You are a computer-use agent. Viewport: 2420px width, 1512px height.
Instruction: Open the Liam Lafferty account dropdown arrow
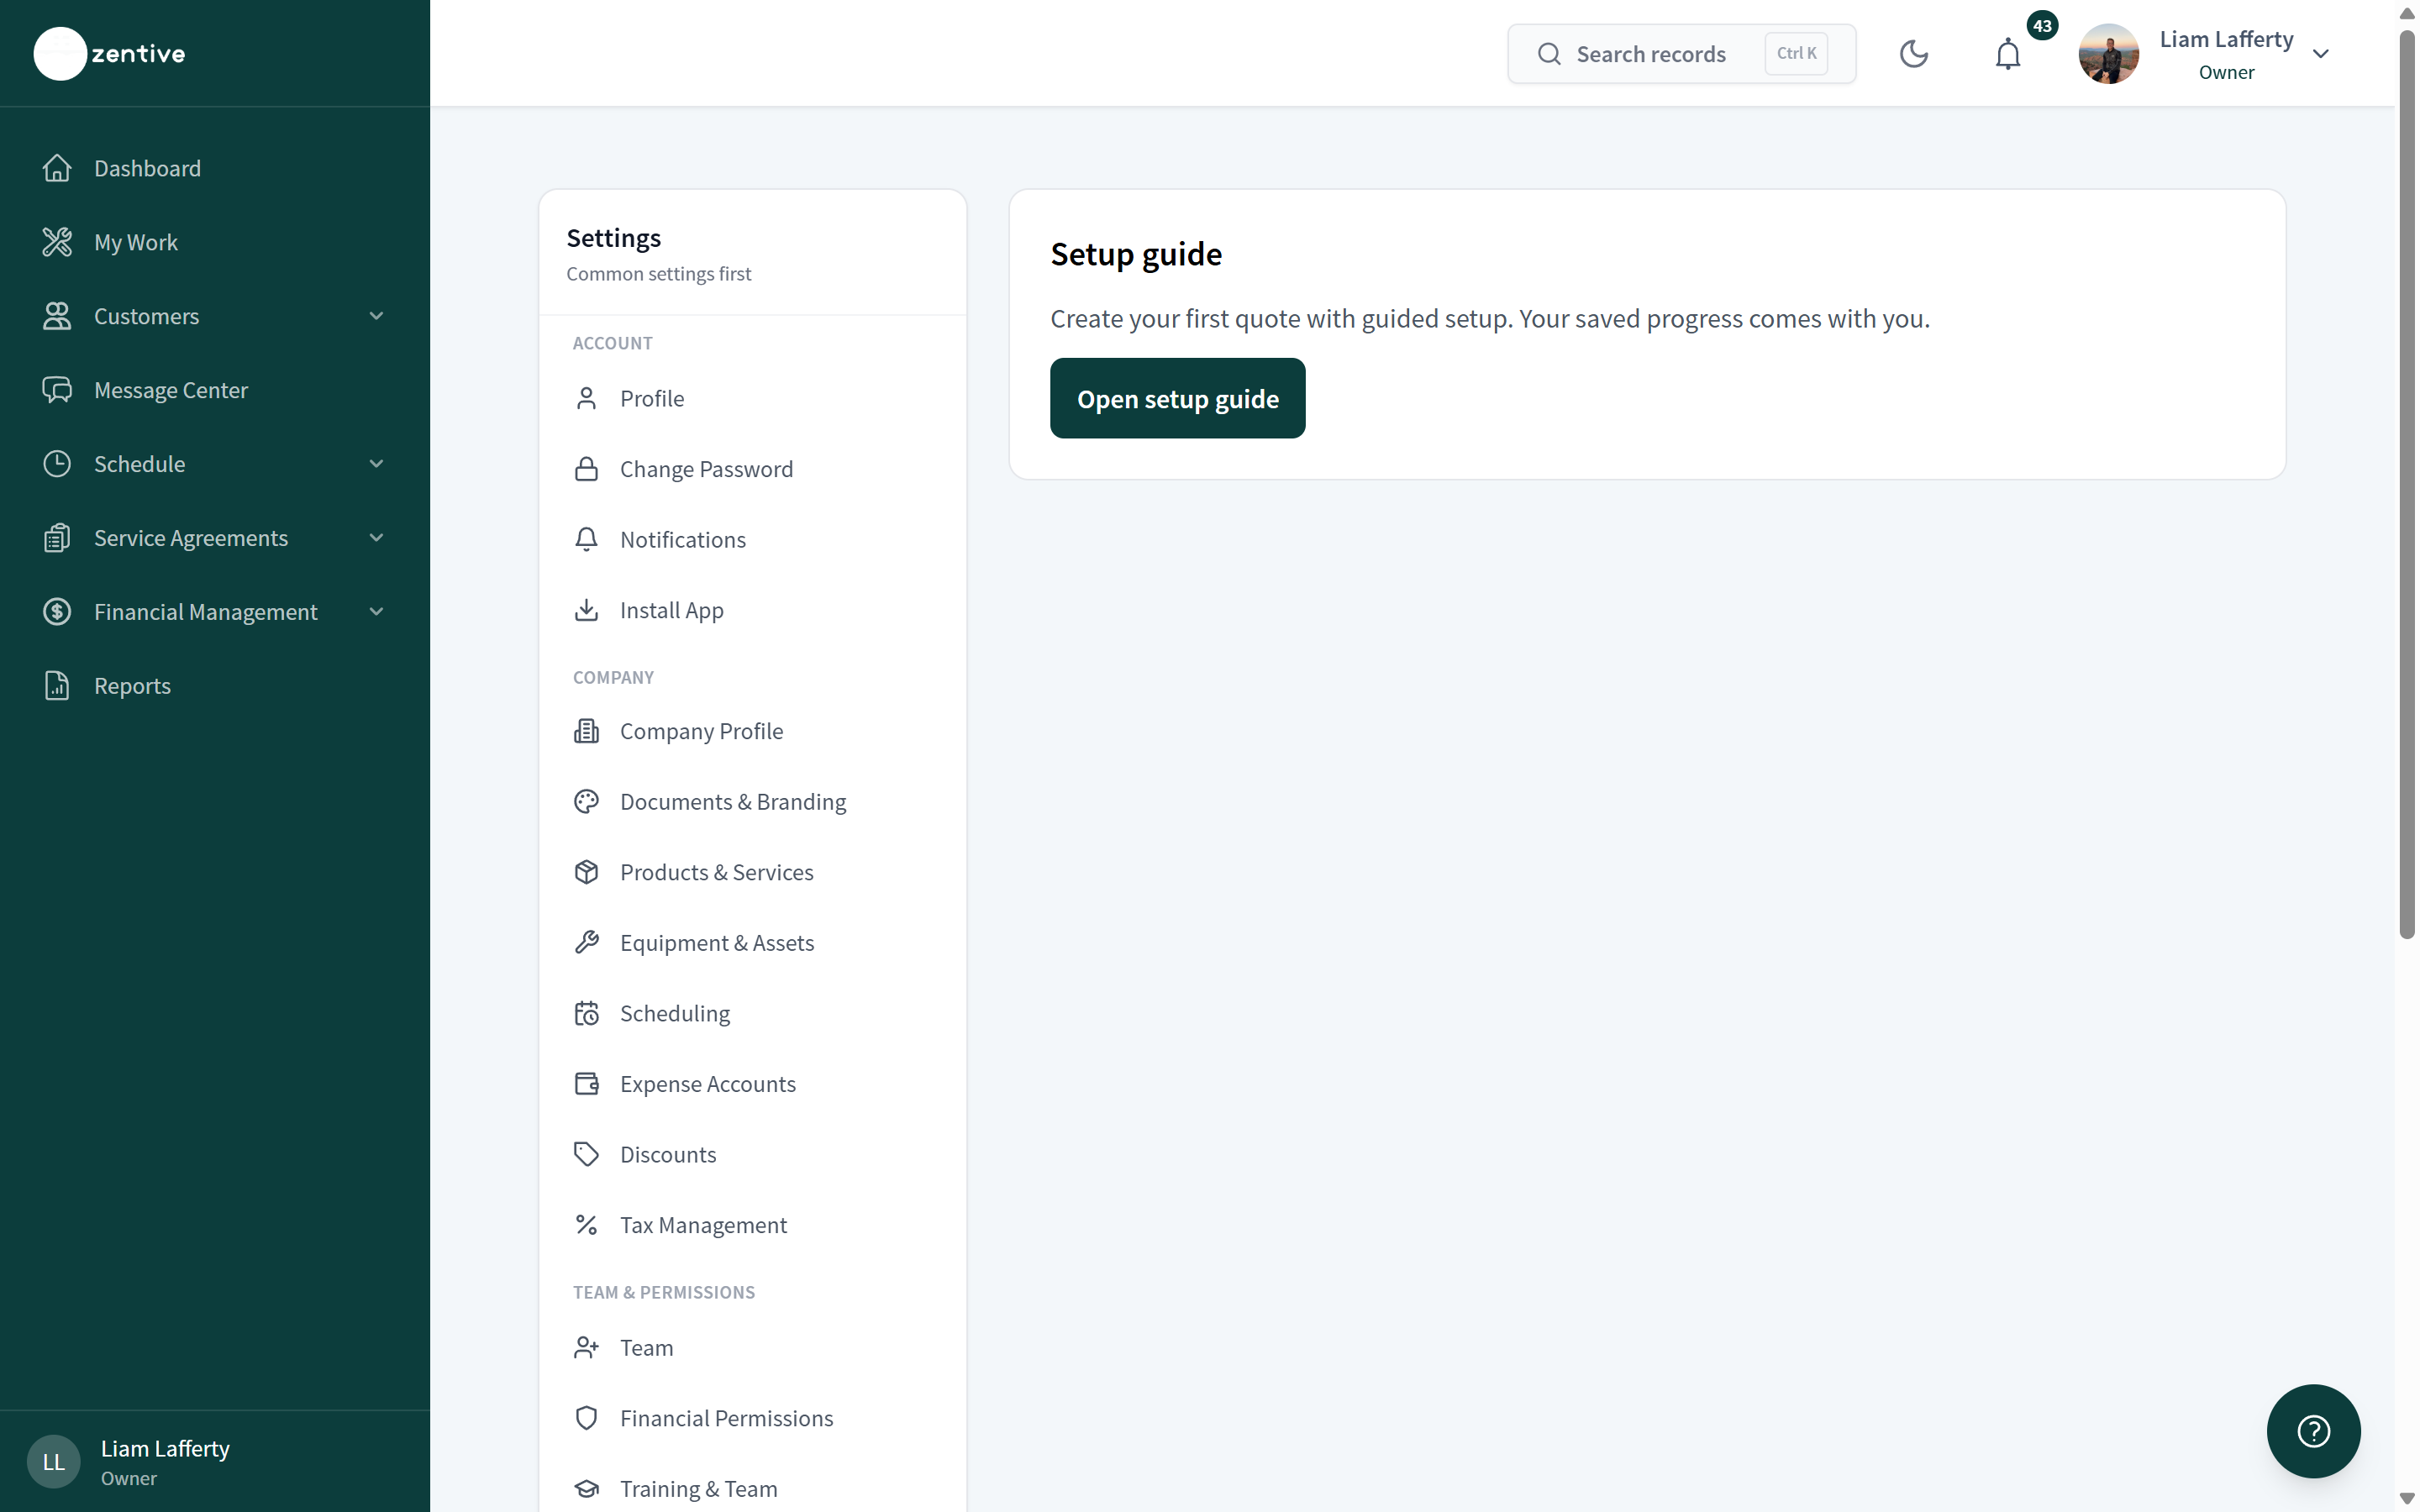pos(2321,54)
